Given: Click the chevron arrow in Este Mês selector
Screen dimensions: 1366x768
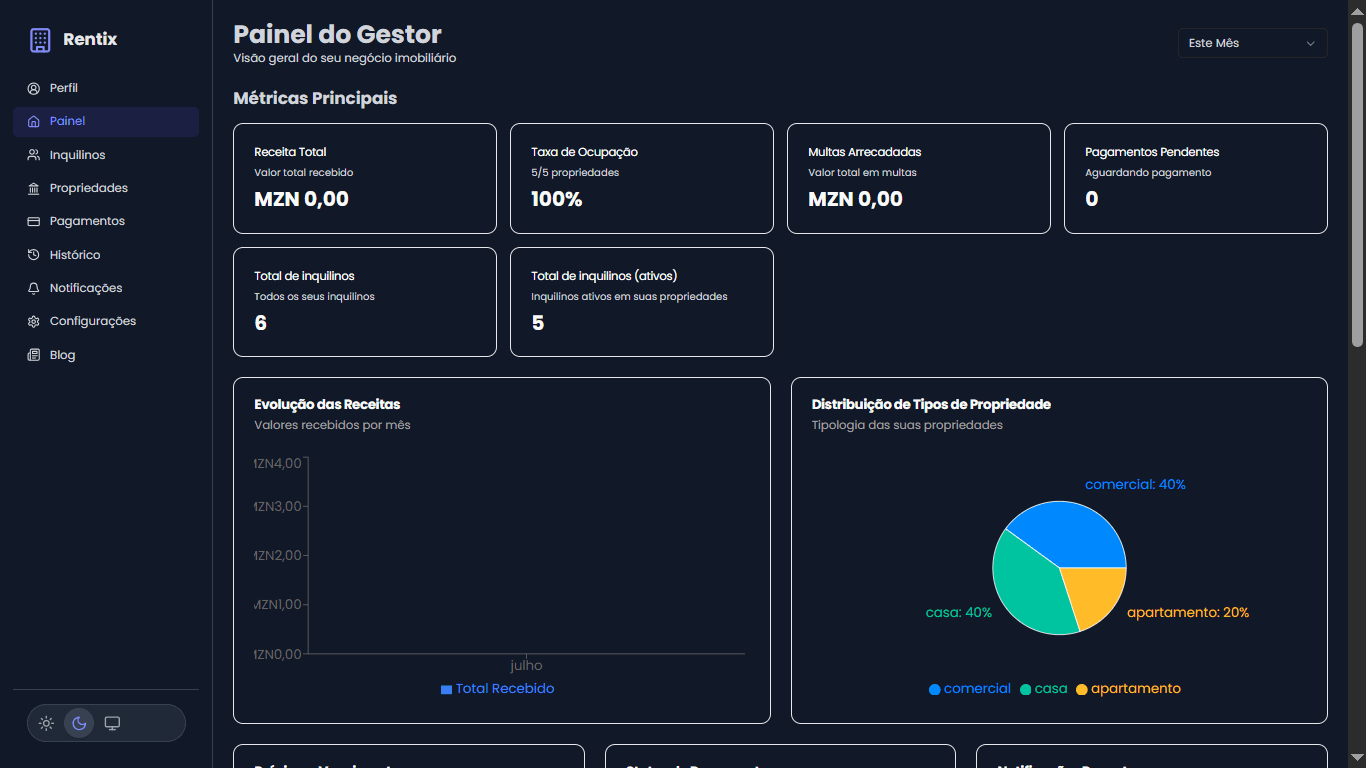Looking at the screenshot, I should [1310, 43].
